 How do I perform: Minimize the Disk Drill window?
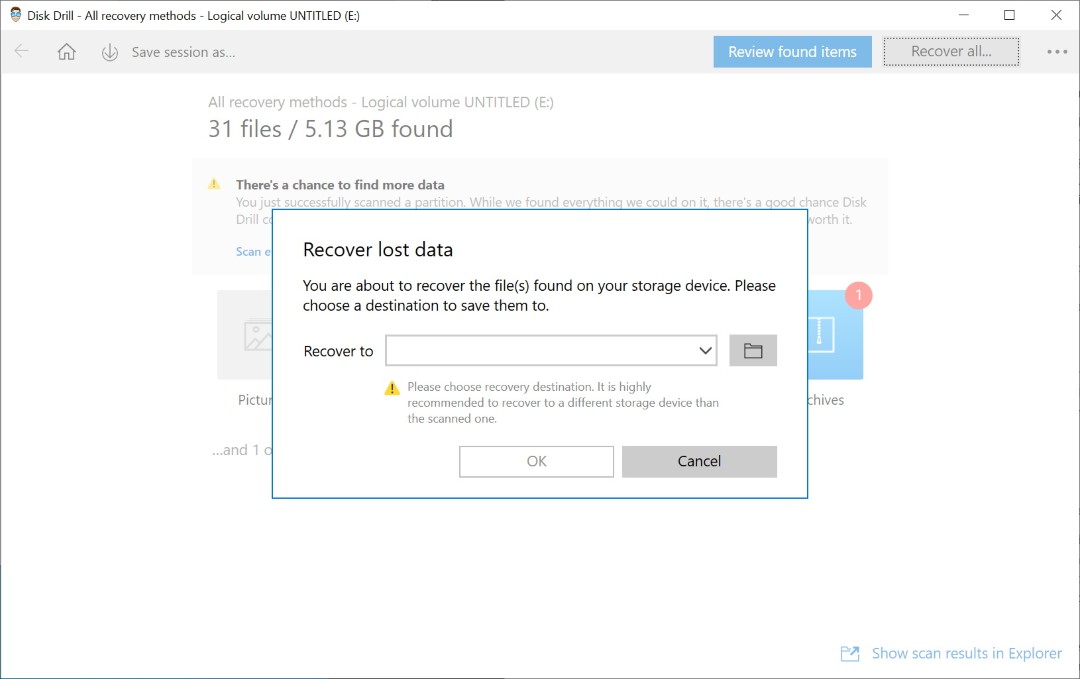pos(964,14)
